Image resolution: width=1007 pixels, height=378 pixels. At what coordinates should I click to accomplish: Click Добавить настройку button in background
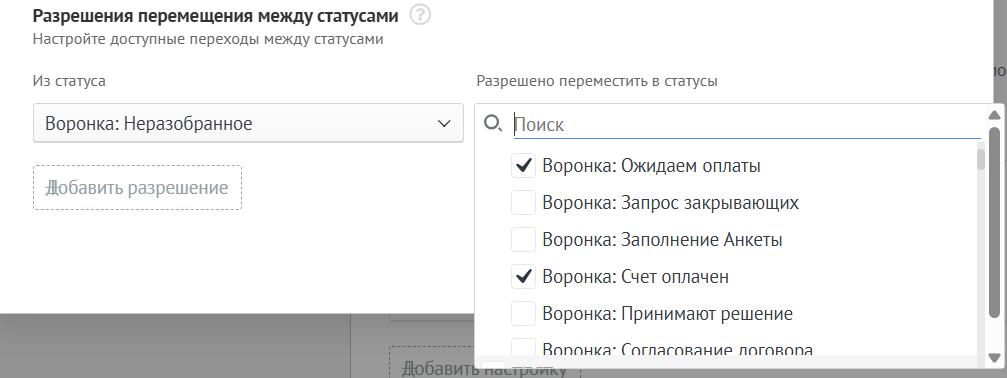485,368
